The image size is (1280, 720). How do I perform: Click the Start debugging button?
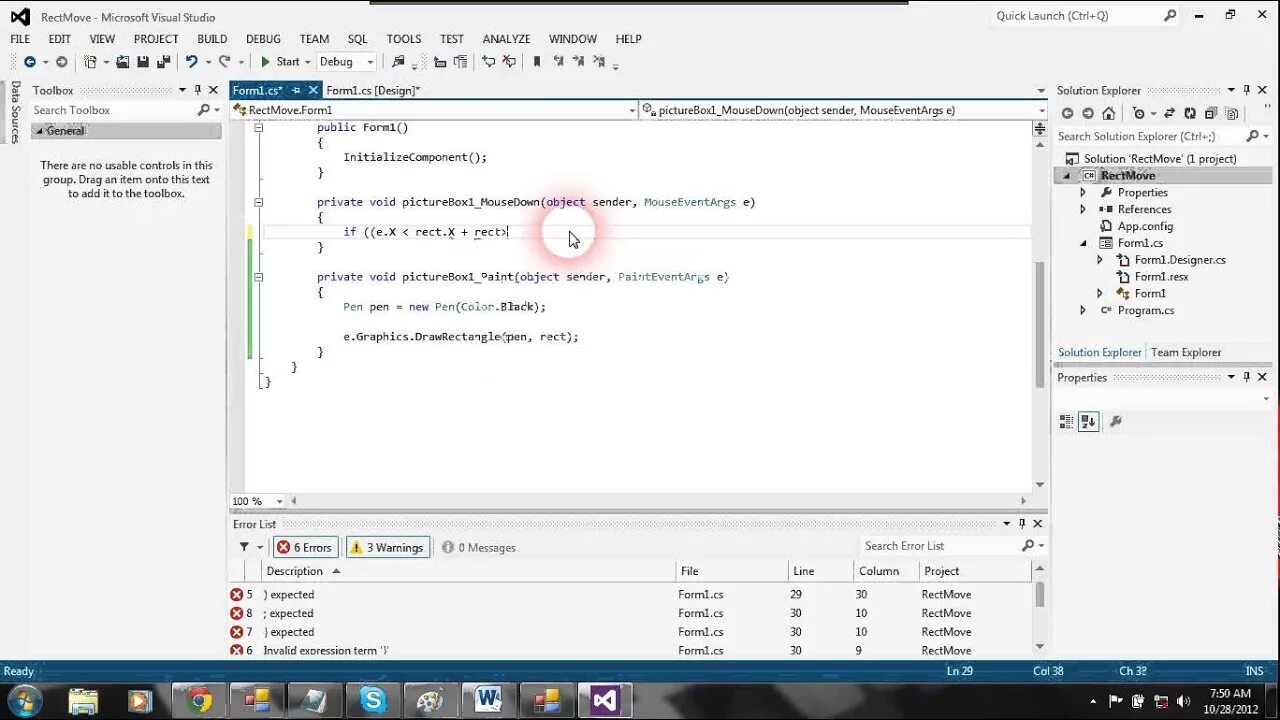pos(280,62)
